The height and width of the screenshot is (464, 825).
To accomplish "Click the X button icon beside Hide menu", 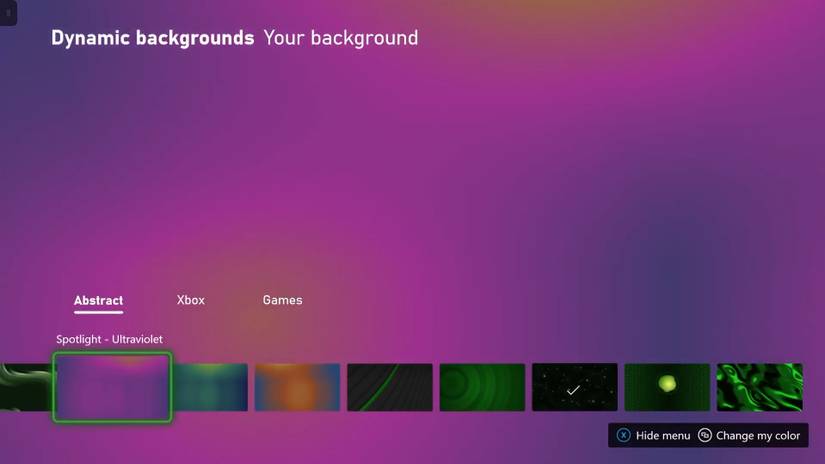I will tap(623, 435).
